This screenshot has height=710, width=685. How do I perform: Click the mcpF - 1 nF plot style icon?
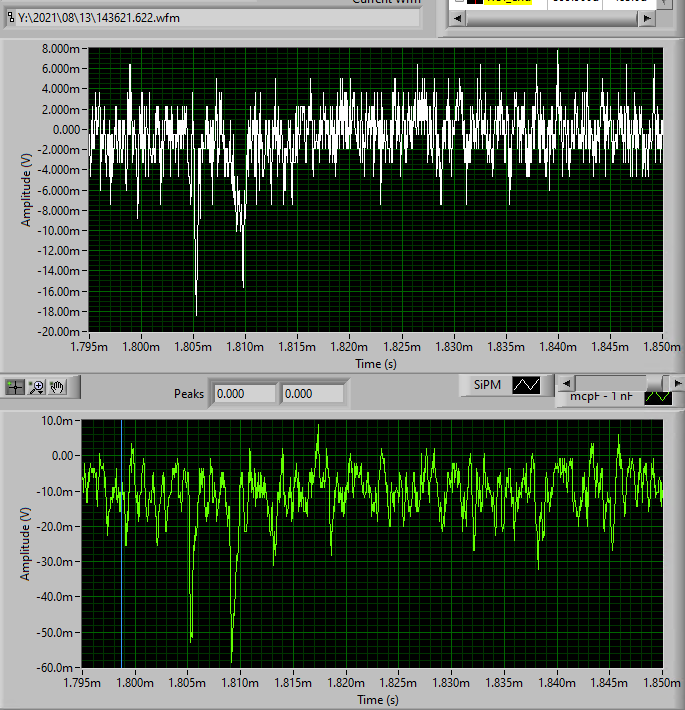[658, 397]
